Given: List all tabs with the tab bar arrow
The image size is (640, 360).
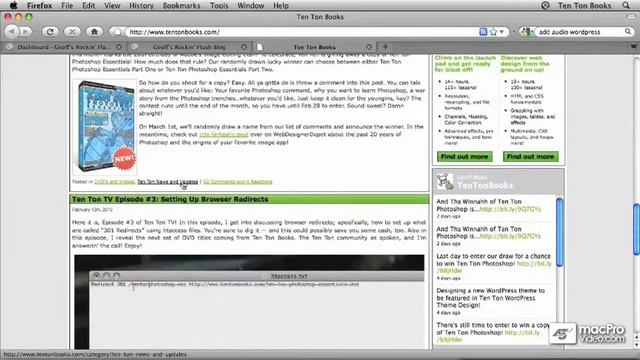Looking at the screenshot, I should point(633,47).
